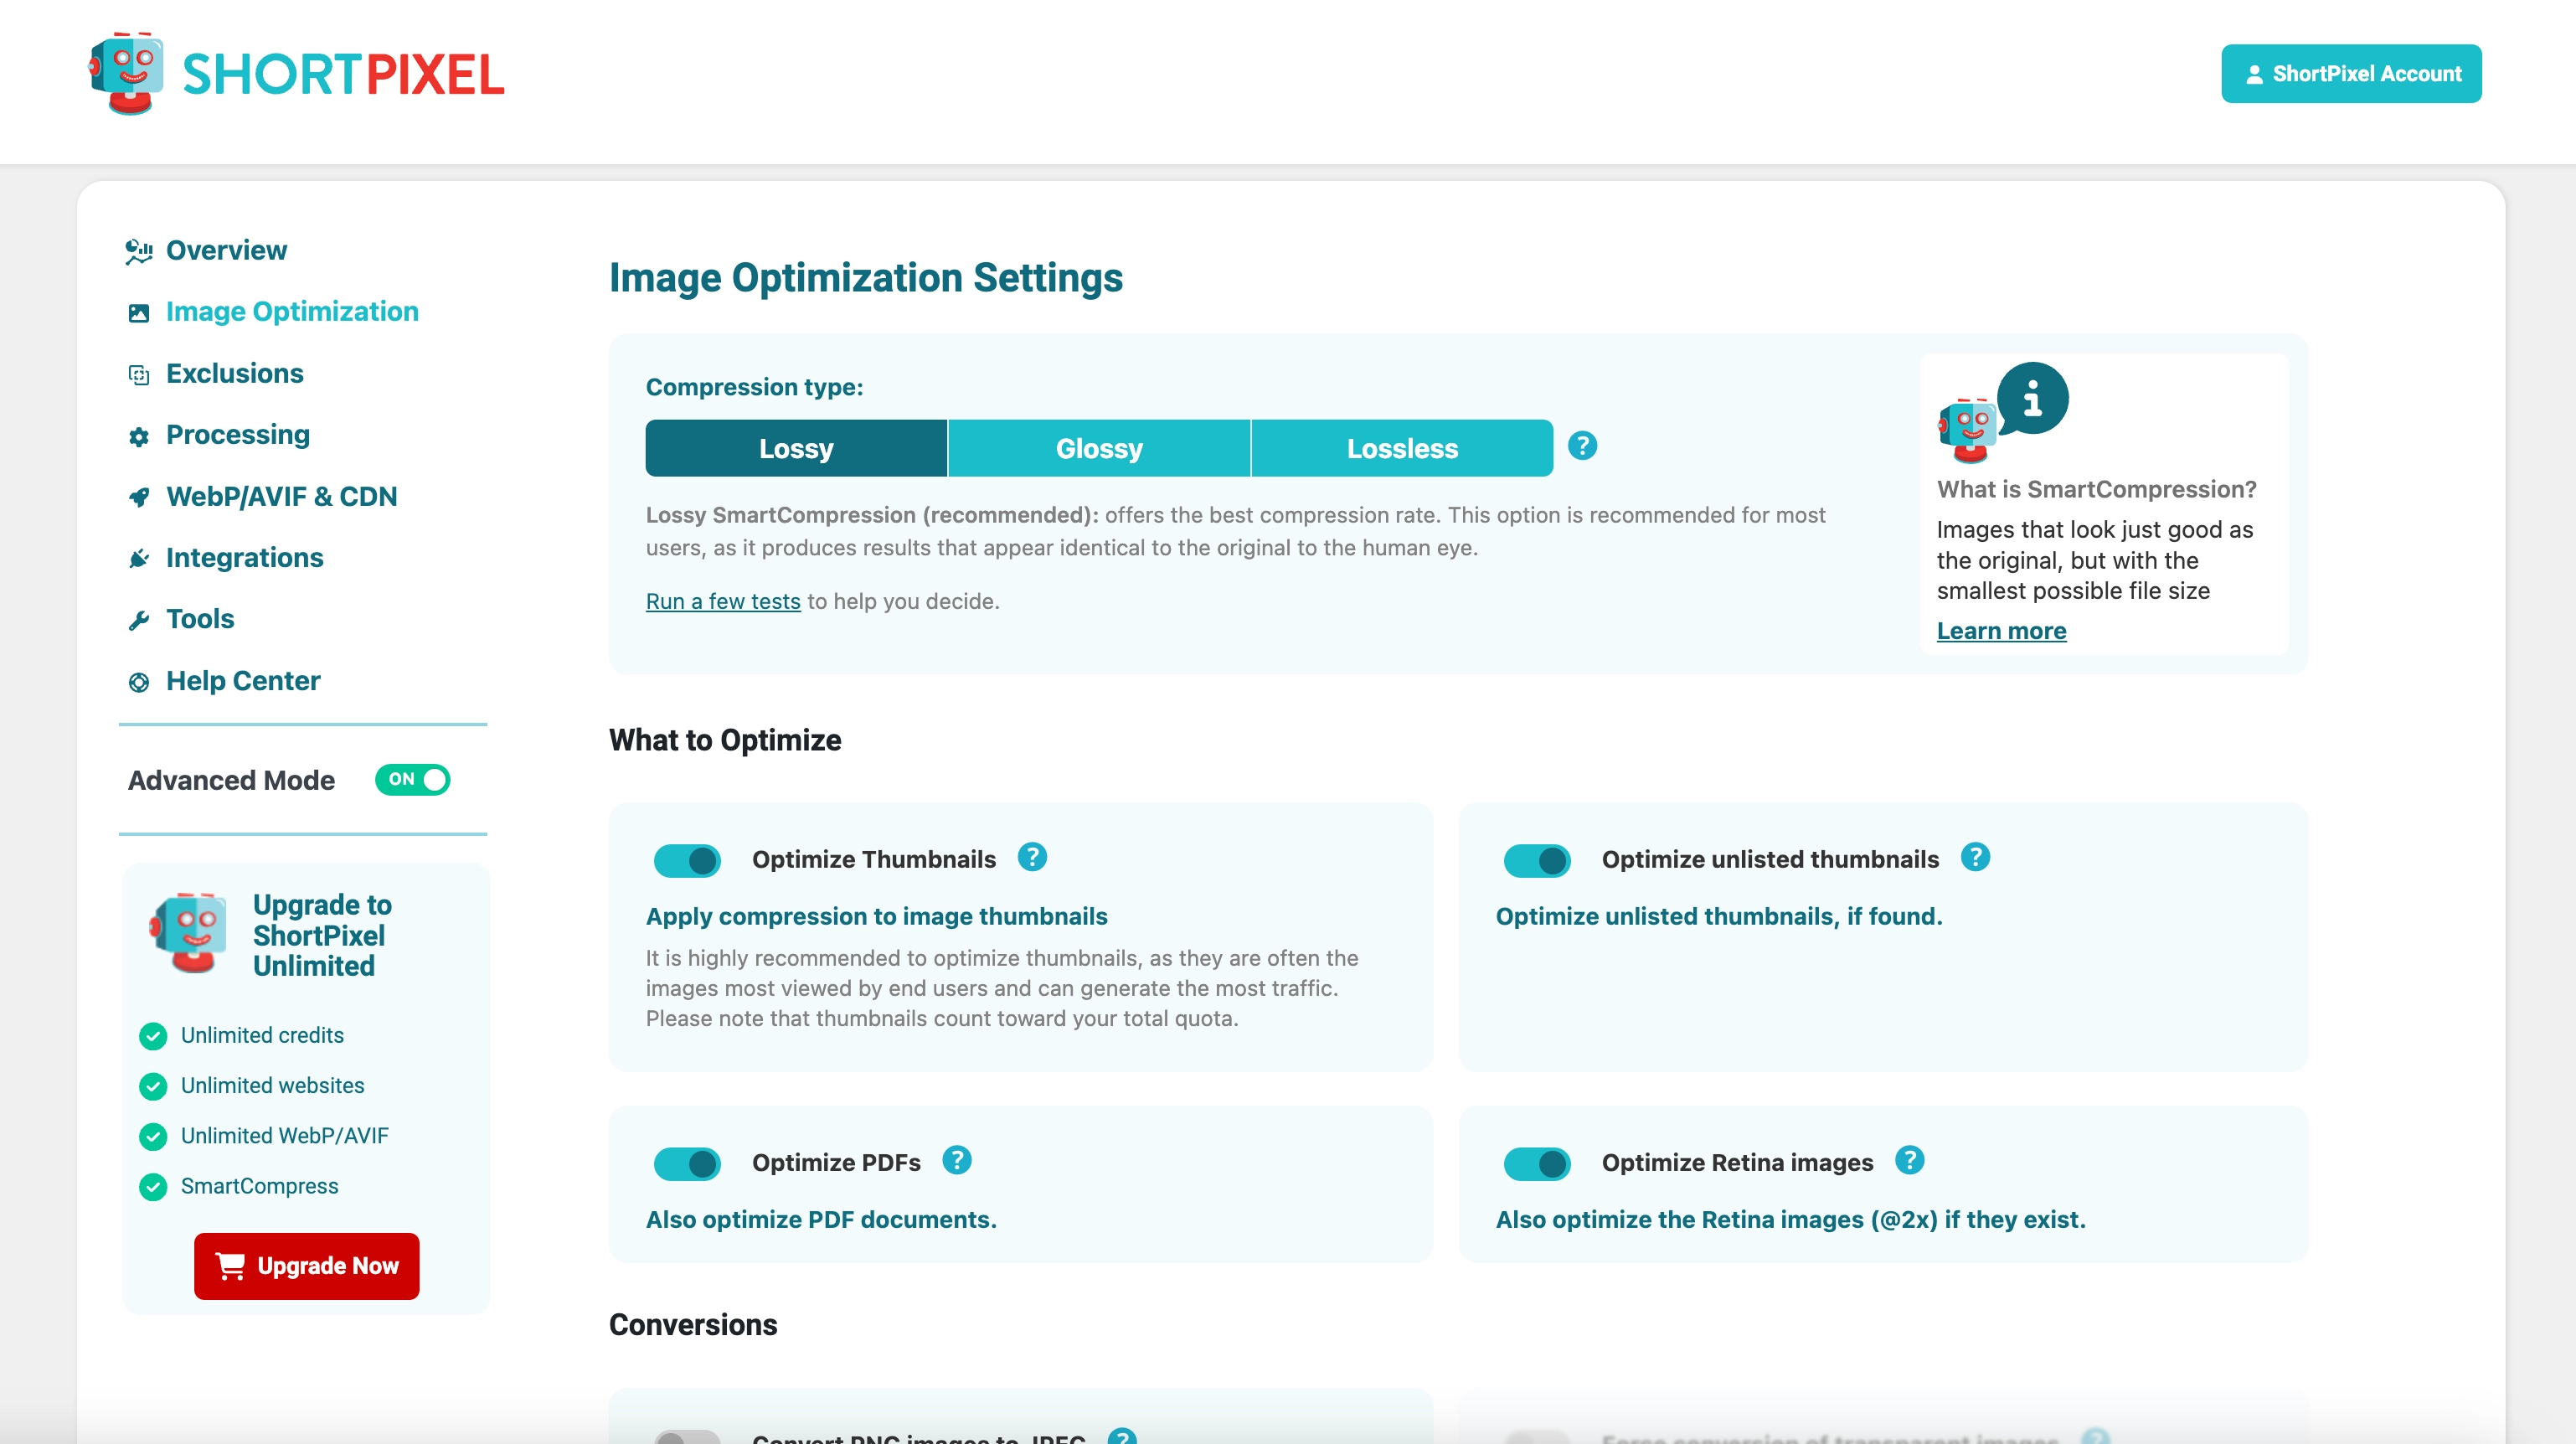Click the Conversions heading

[x=693, y=1324]
